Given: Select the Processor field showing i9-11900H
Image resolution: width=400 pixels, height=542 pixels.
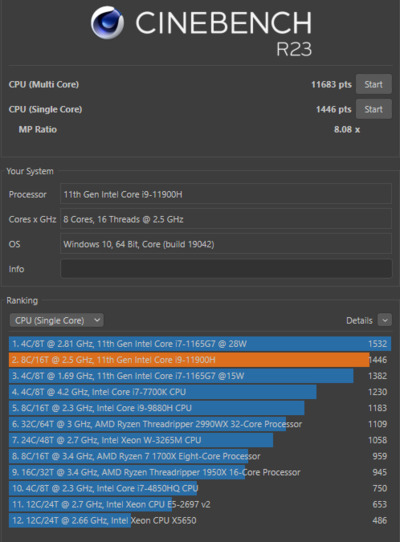Looking at the screenshot, I should tap(226, 194).
